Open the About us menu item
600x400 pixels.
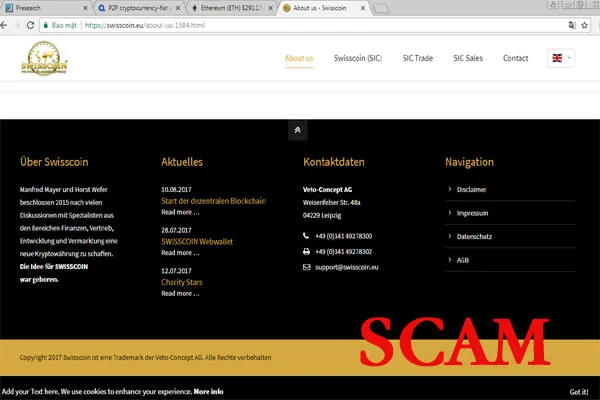click(299, 58)
